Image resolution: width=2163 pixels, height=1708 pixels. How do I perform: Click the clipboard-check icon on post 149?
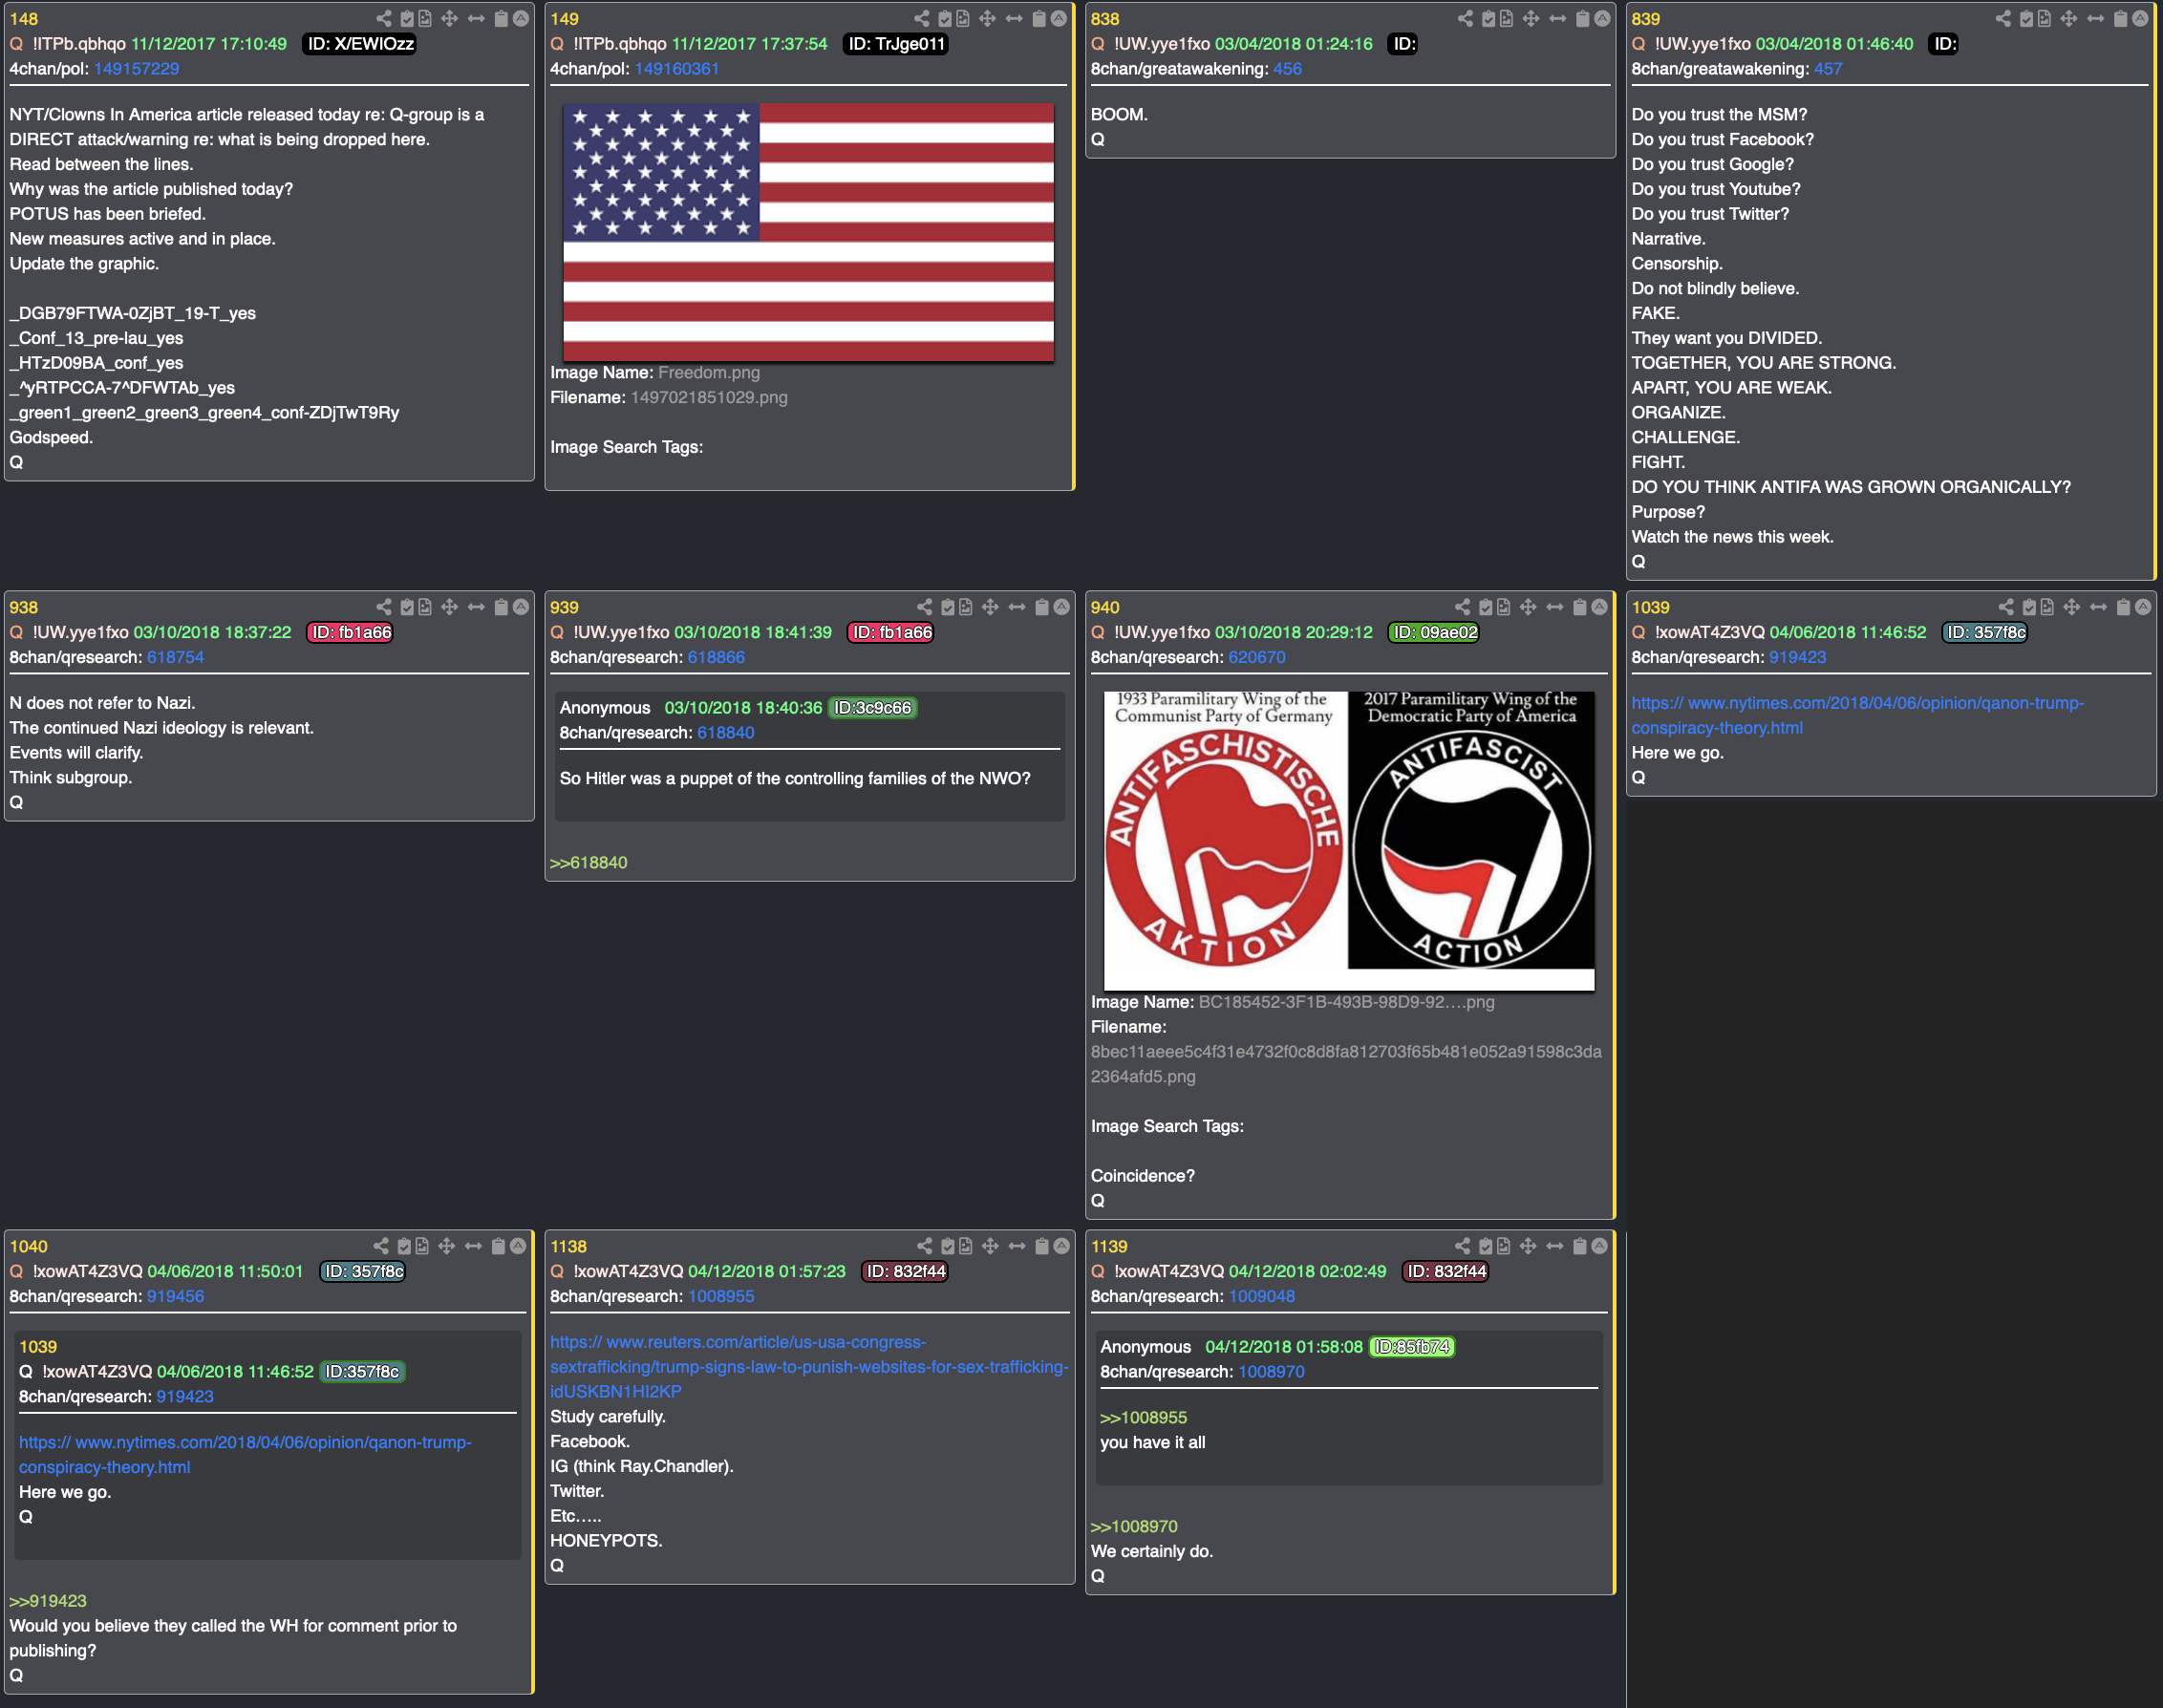coord(945,18)
